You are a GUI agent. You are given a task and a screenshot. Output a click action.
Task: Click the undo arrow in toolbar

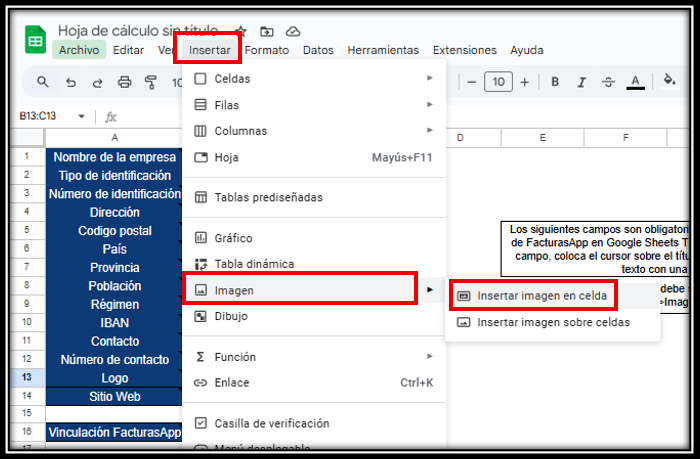[71, 82]
